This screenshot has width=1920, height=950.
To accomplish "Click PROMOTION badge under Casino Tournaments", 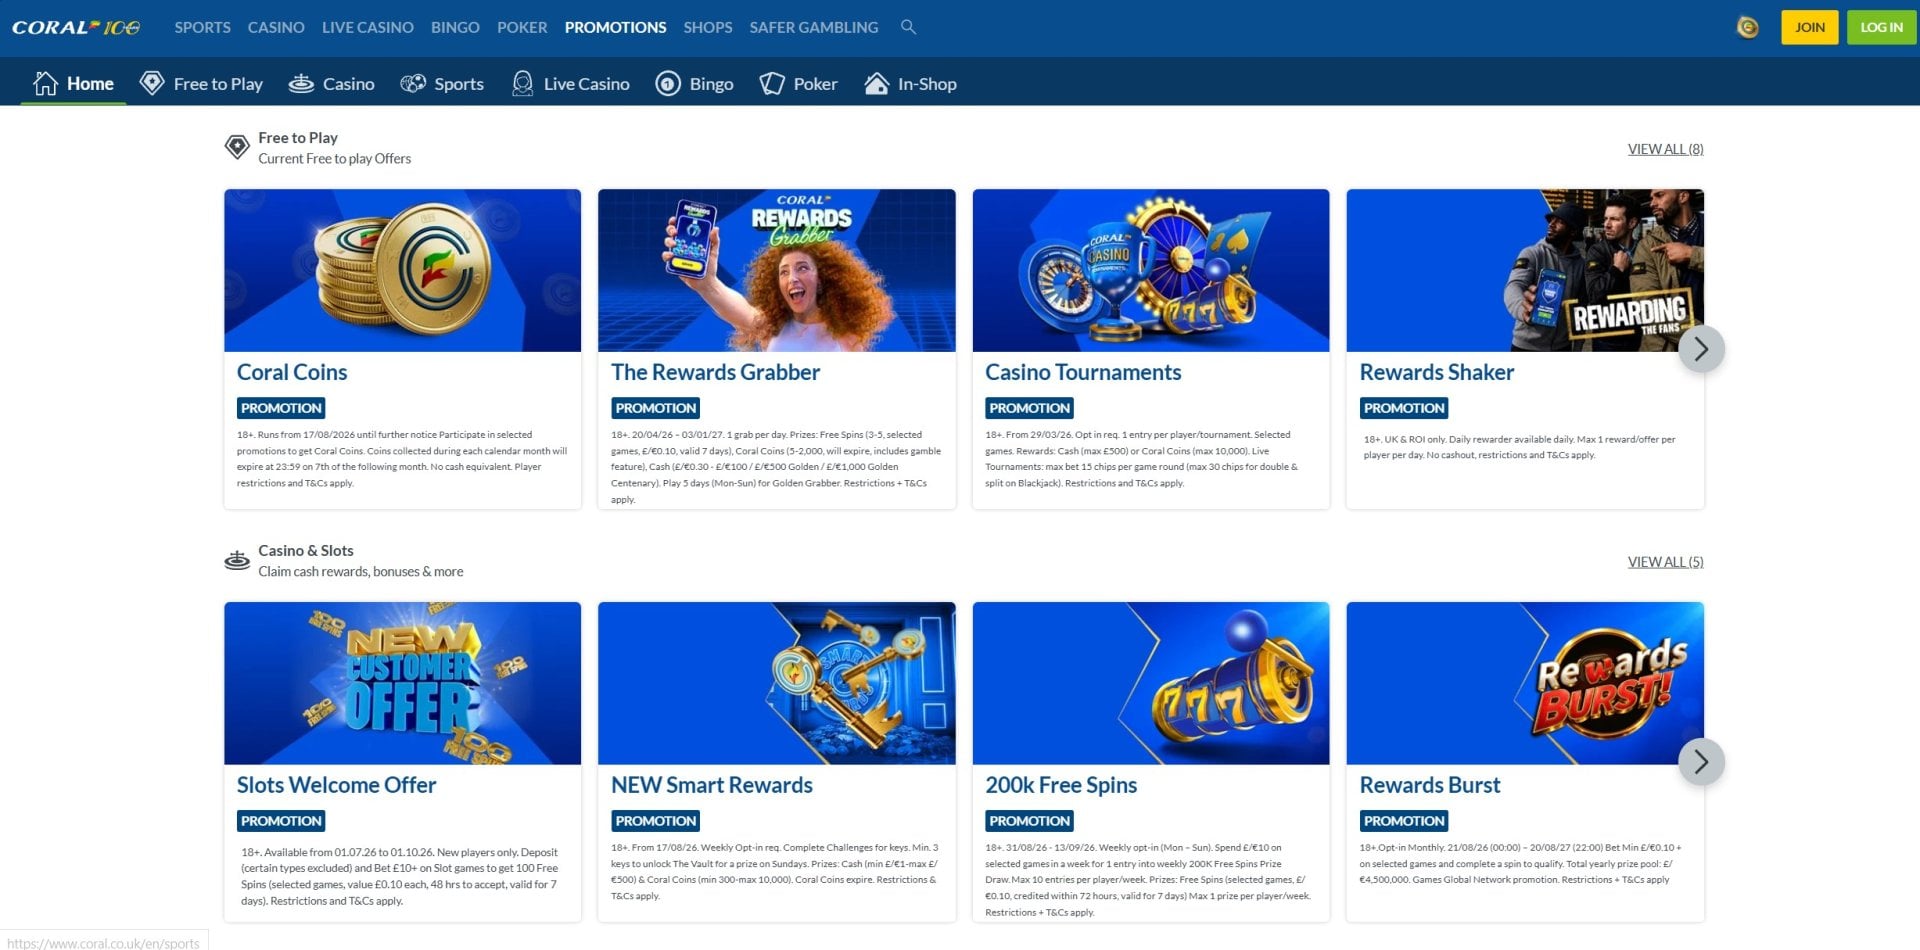I will [1029, 408].
